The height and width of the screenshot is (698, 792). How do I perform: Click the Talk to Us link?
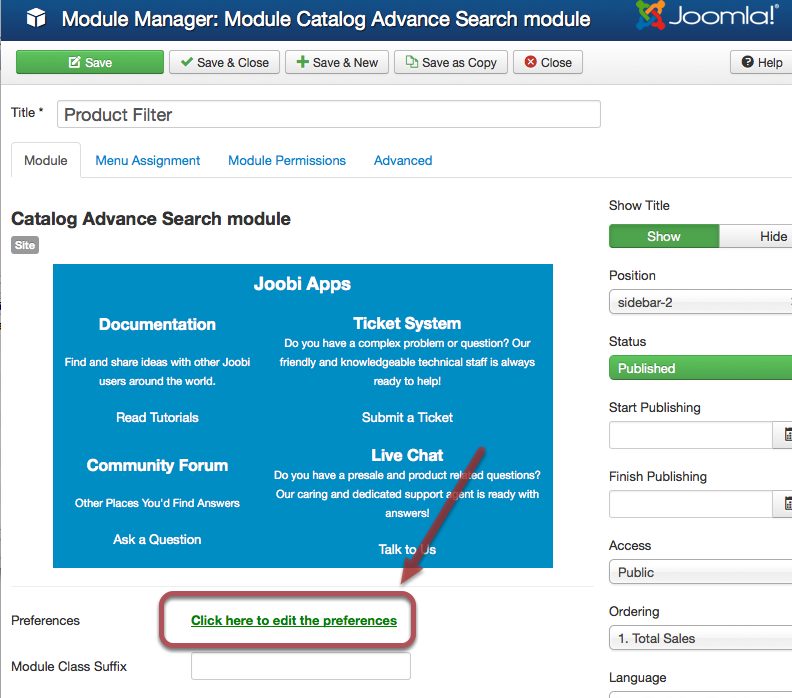(x=407, y=549)
